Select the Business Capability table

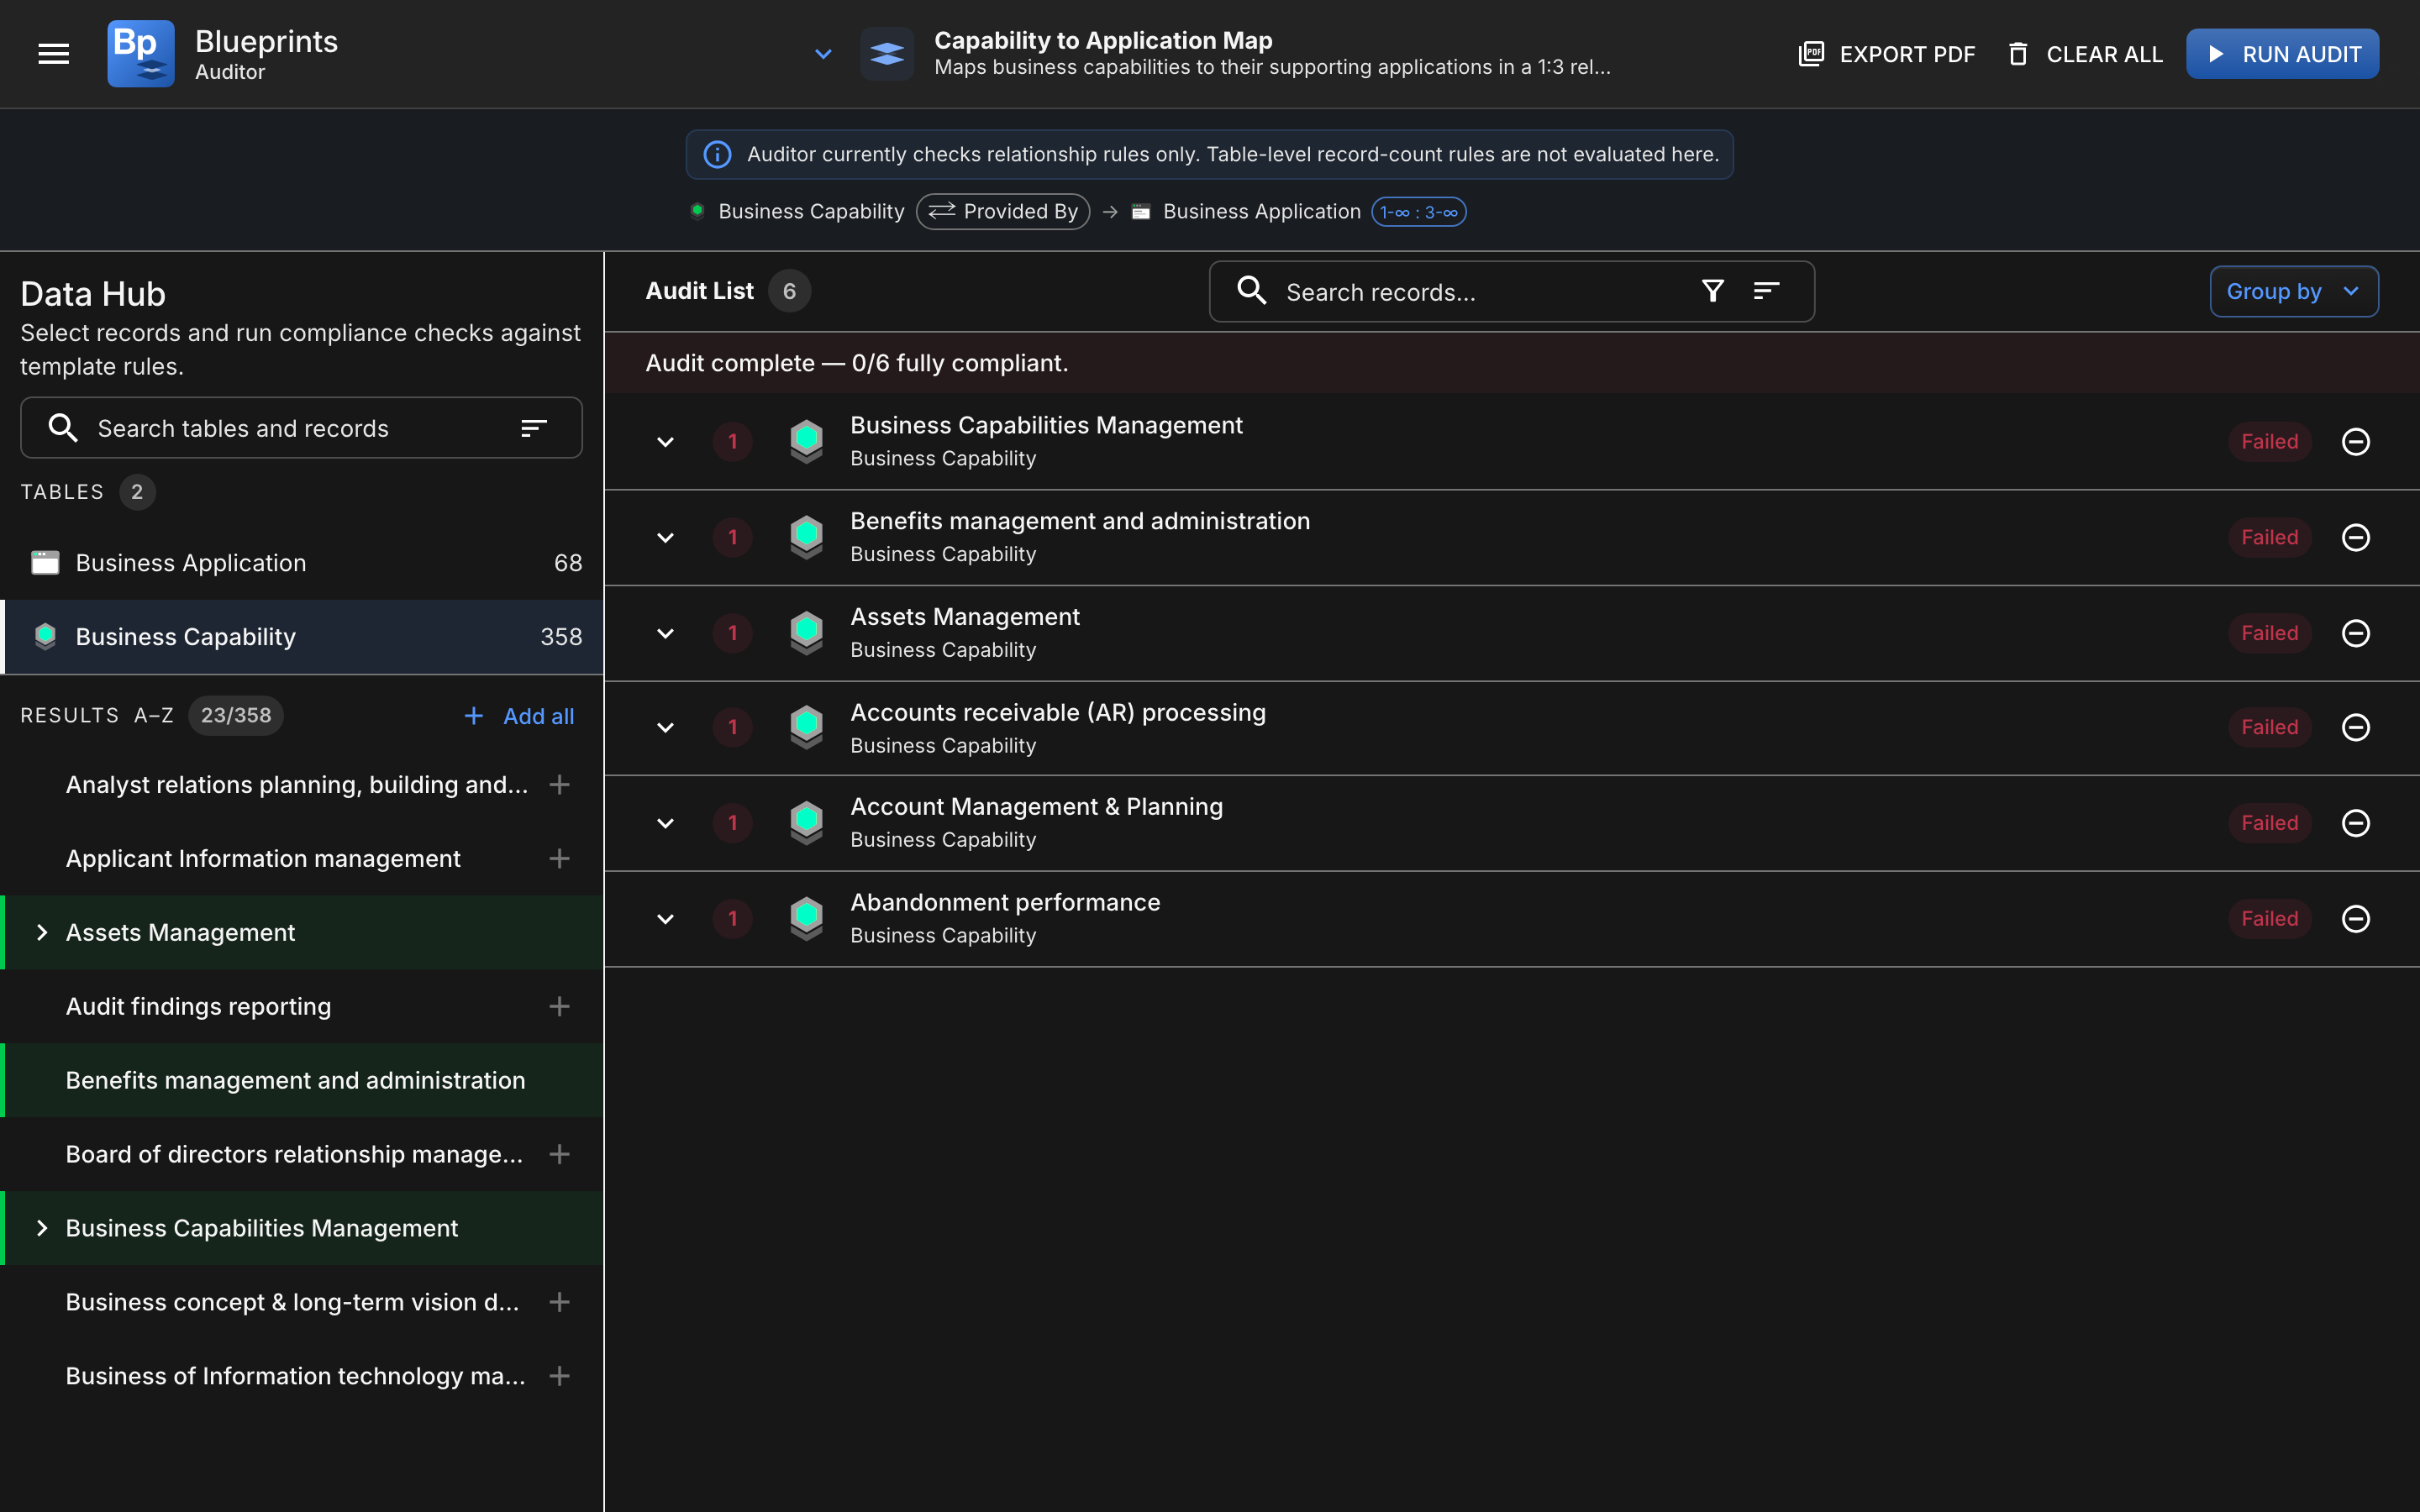pyautogui.click(x=301, y=637)
